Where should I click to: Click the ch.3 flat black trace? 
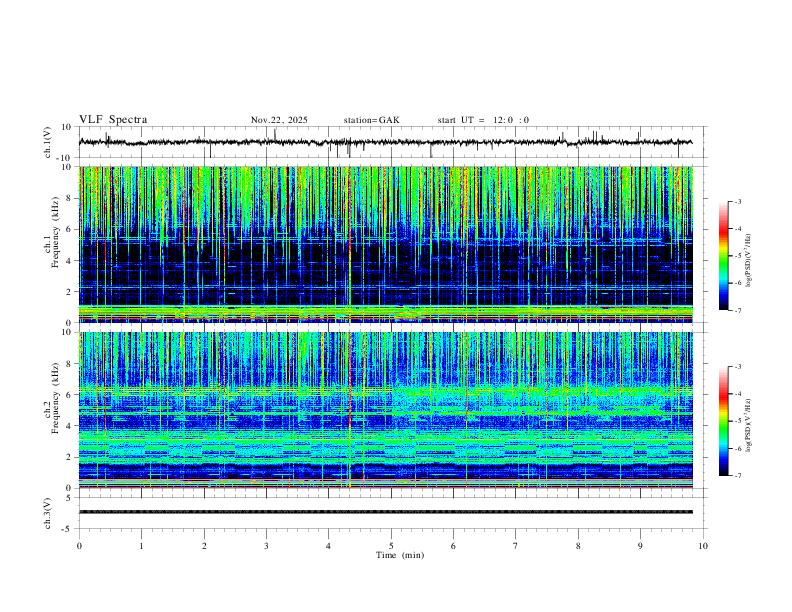click(x=386, y=512)
